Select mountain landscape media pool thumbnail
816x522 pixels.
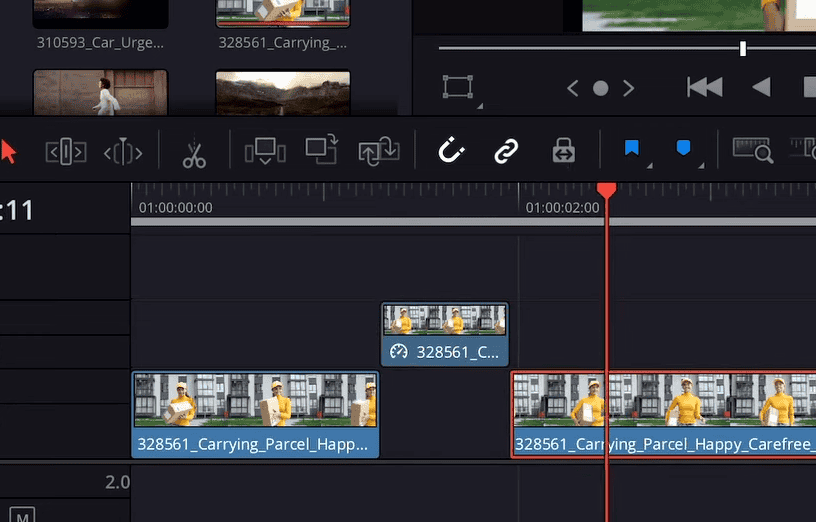[283, 93]
